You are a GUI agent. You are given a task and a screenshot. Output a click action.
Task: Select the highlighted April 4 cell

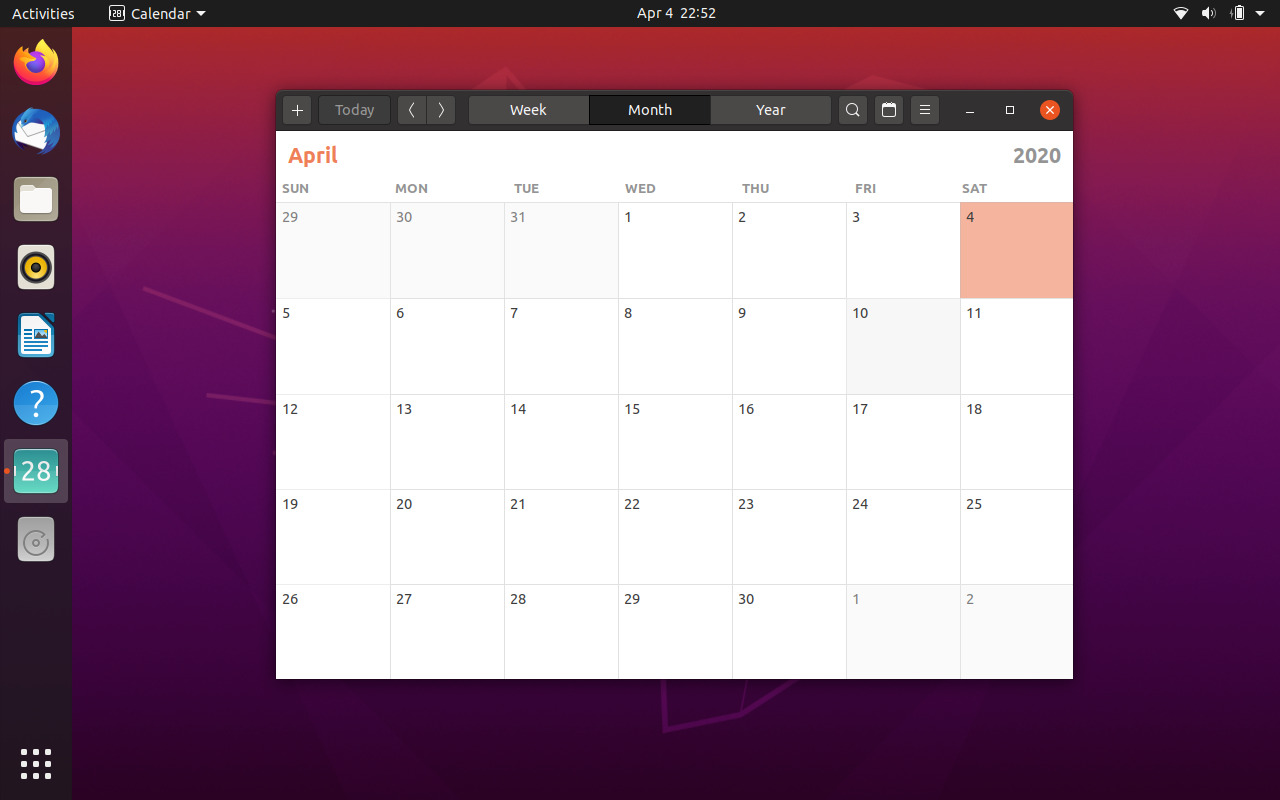click(1016, 250)
